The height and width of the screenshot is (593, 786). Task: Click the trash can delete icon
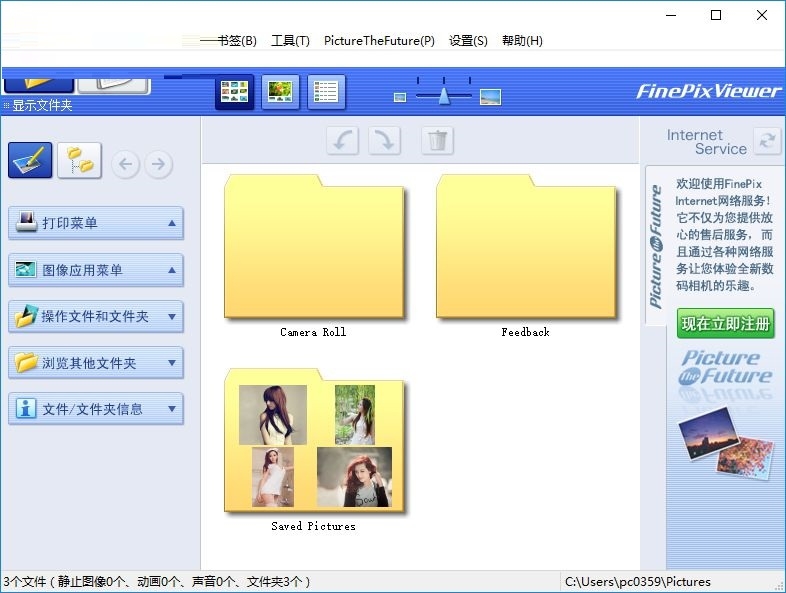tap(437, 141)
